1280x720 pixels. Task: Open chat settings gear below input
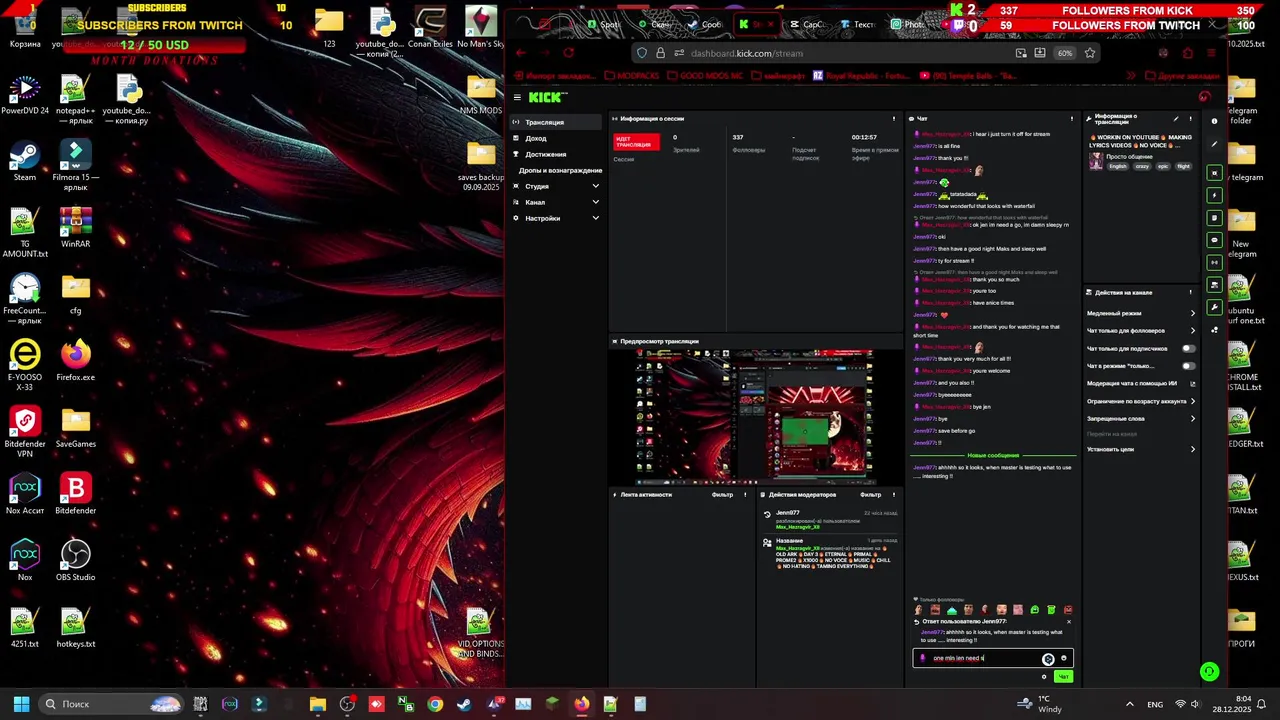click(x=1044, y=677)
